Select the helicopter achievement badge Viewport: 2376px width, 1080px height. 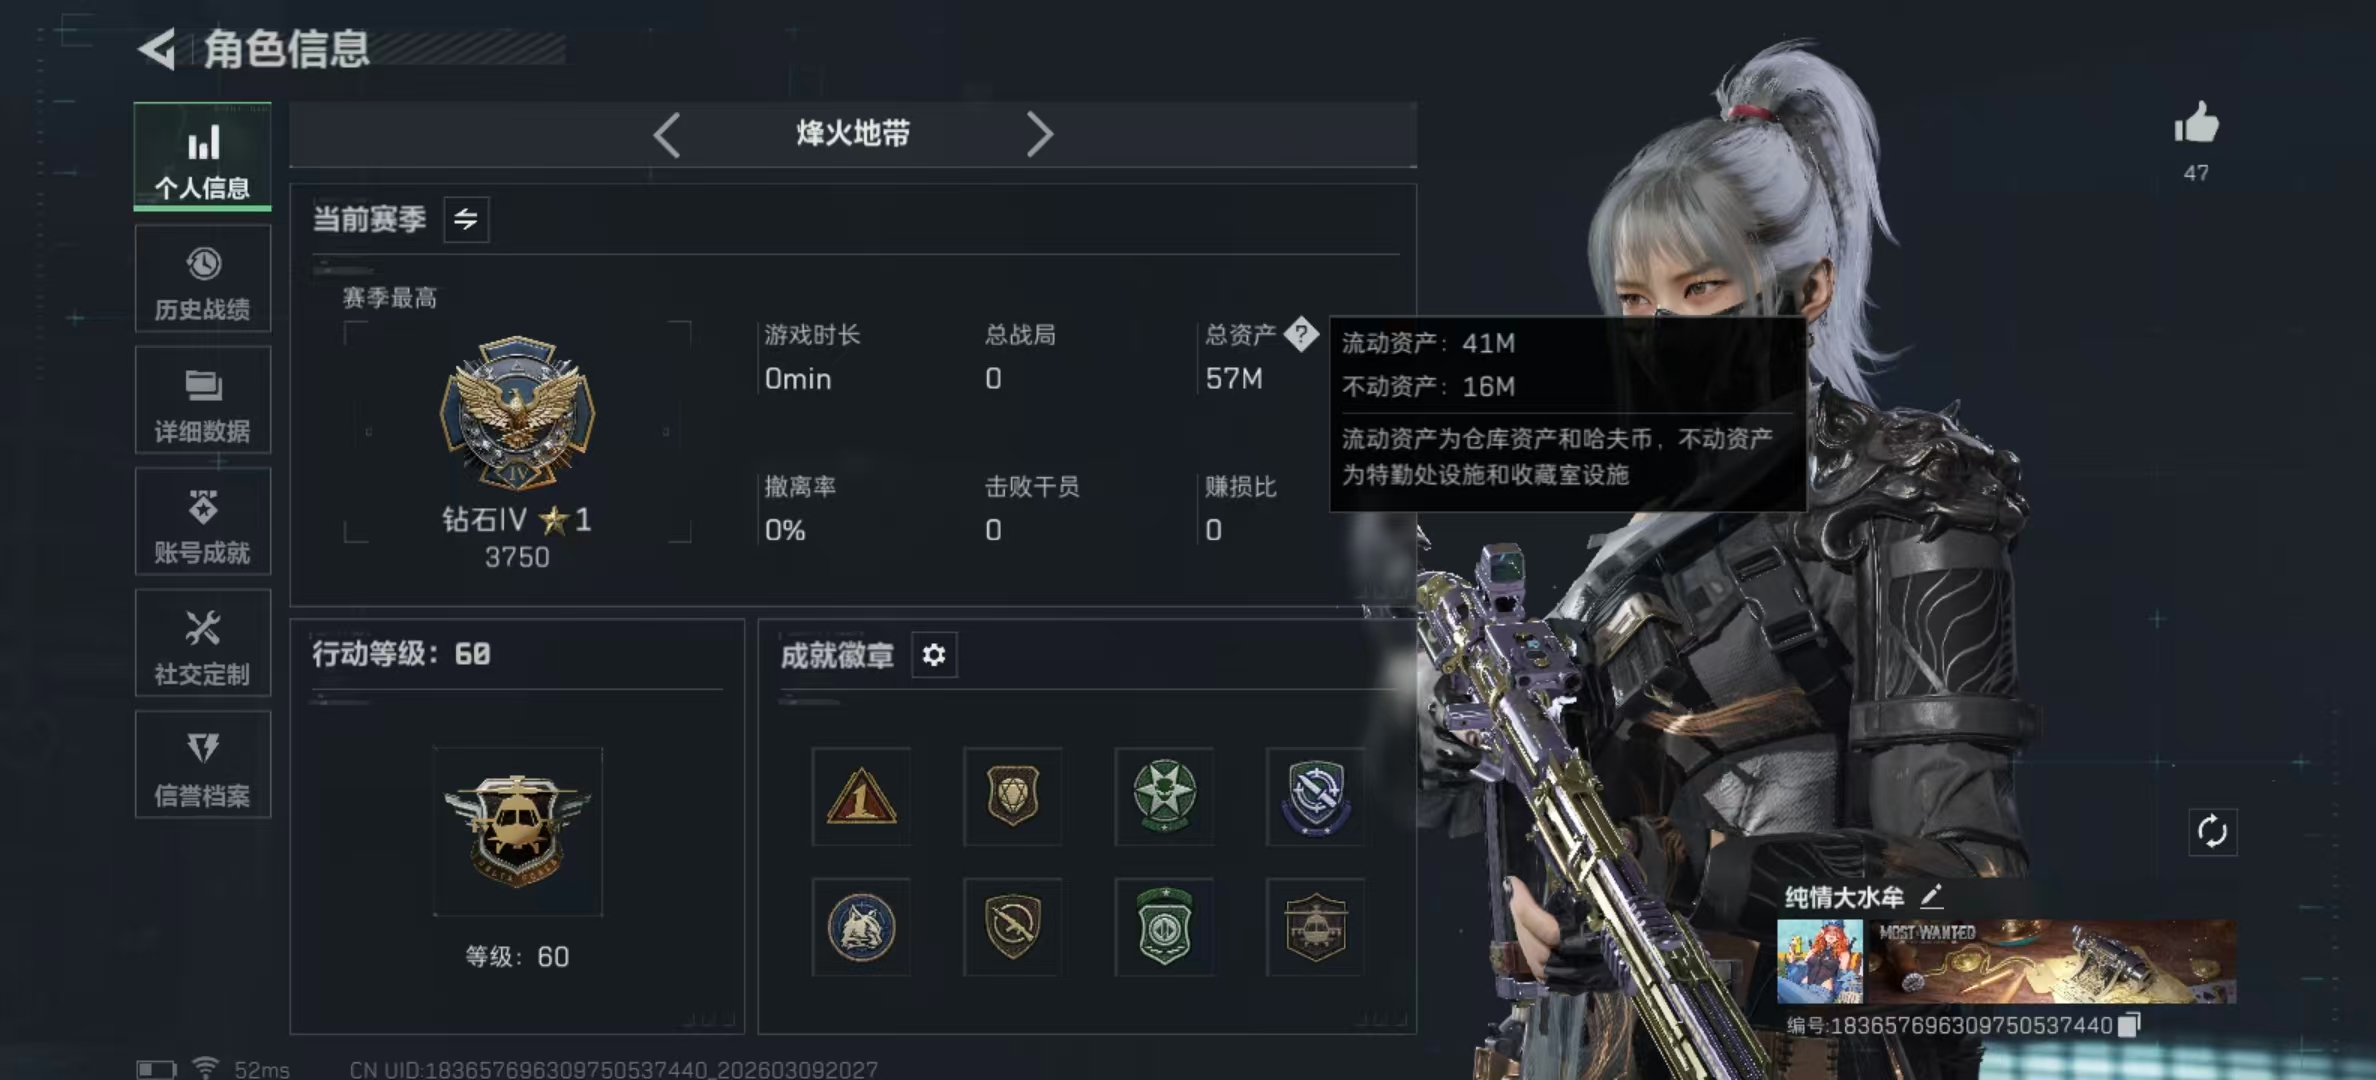1315,927
